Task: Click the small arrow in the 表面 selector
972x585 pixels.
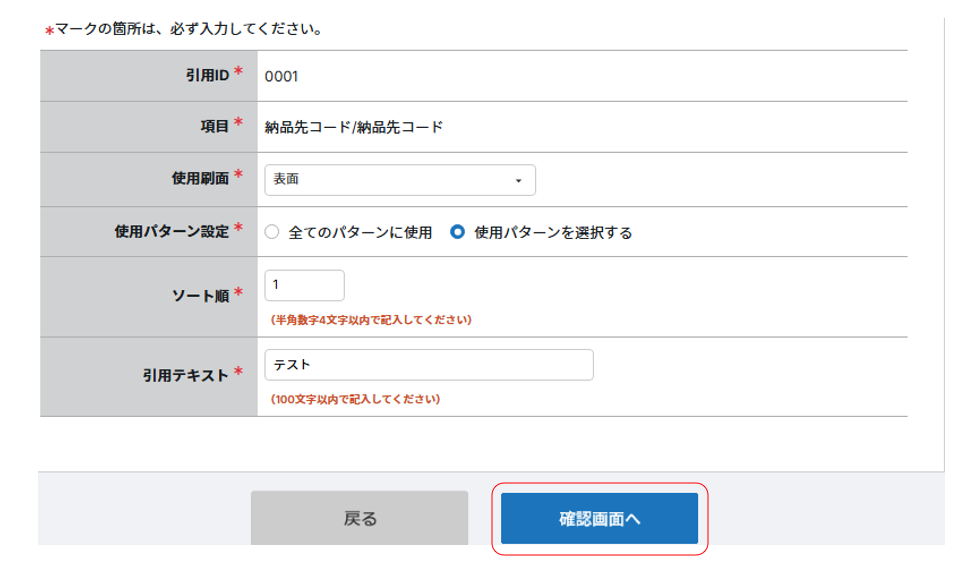Action: pyautogui.click(x=518, y=181)
